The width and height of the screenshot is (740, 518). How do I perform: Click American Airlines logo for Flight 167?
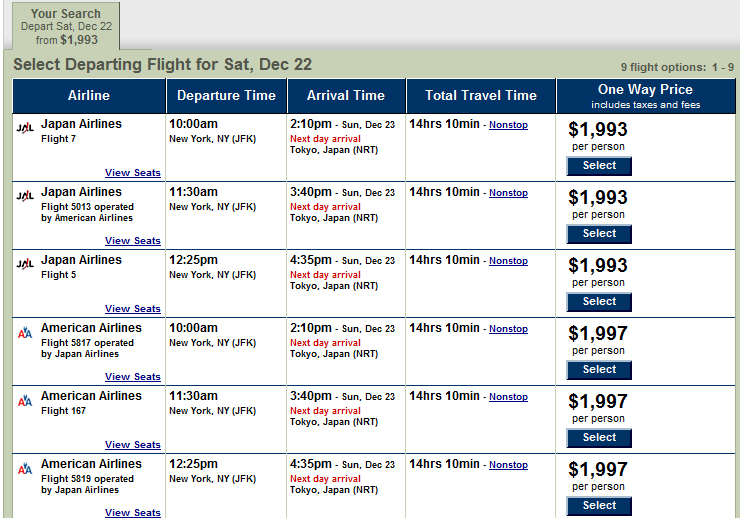tap(25, 401)
